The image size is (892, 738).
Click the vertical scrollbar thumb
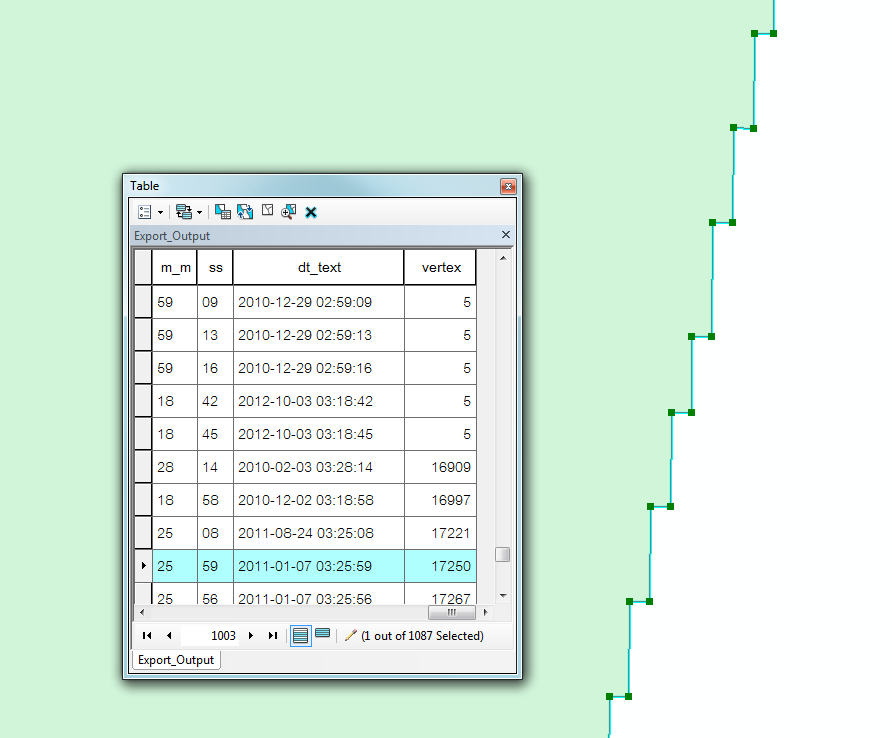(502, 554)
